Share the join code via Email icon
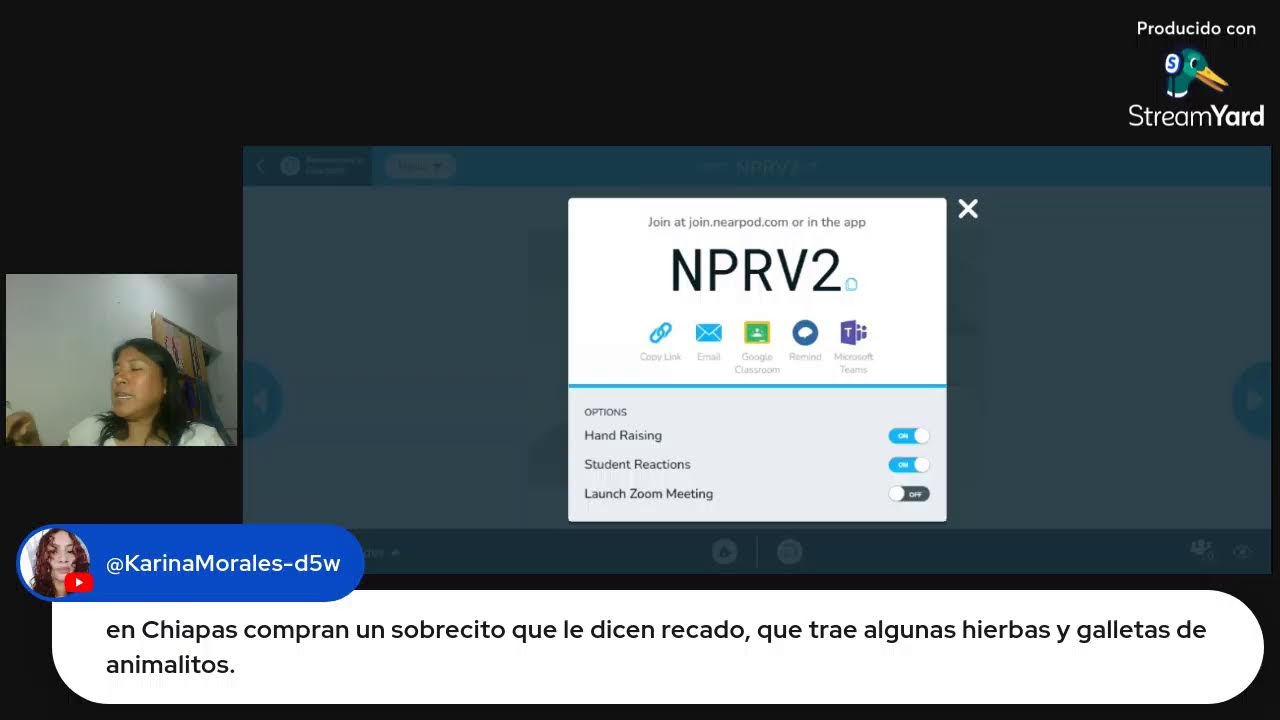The image size is (1280, 720). pyautogui.click(x=708, y=333)
